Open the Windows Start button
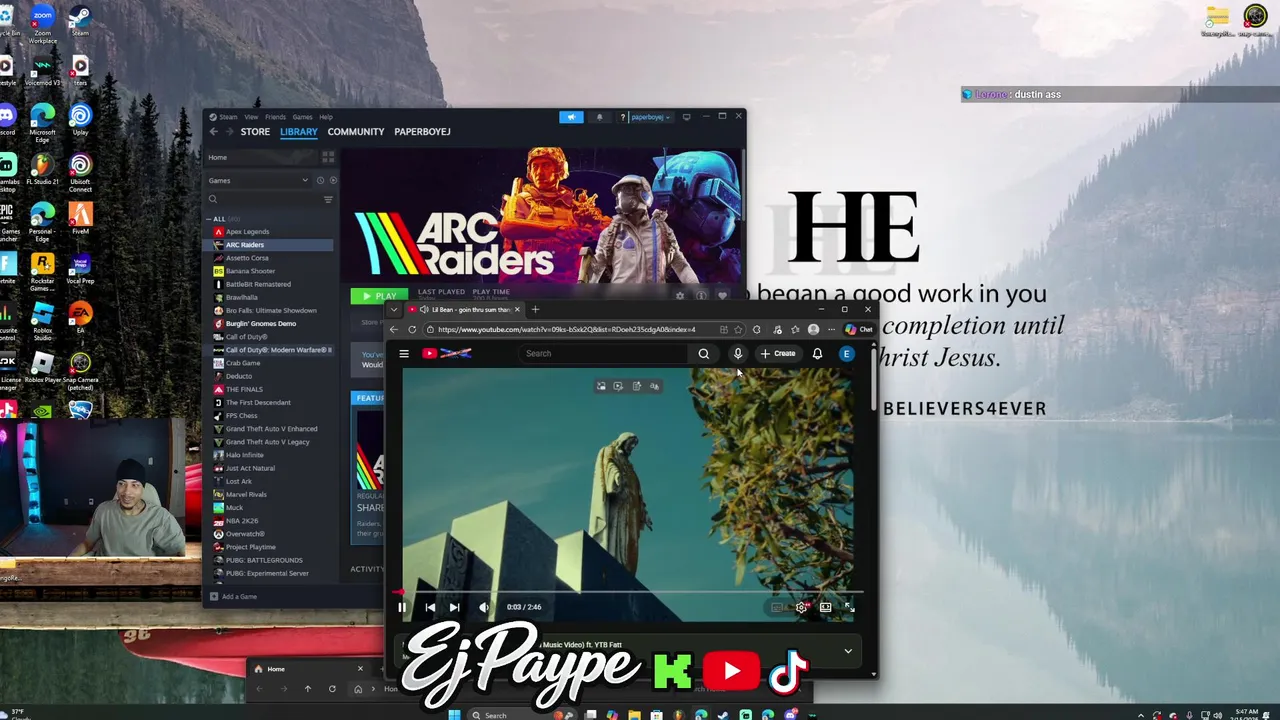 click(454, 714)
